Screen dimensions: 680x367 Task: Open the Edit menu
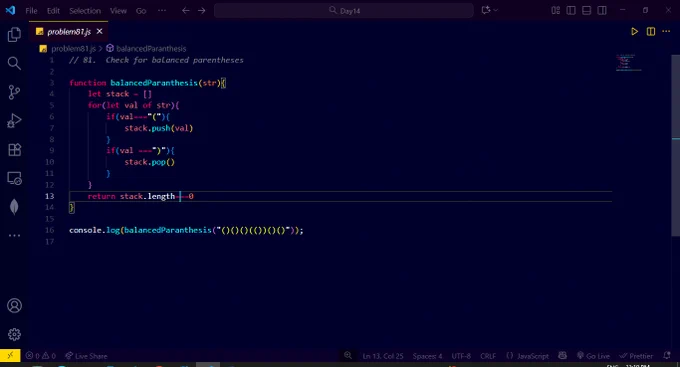(x=53, y=11)
